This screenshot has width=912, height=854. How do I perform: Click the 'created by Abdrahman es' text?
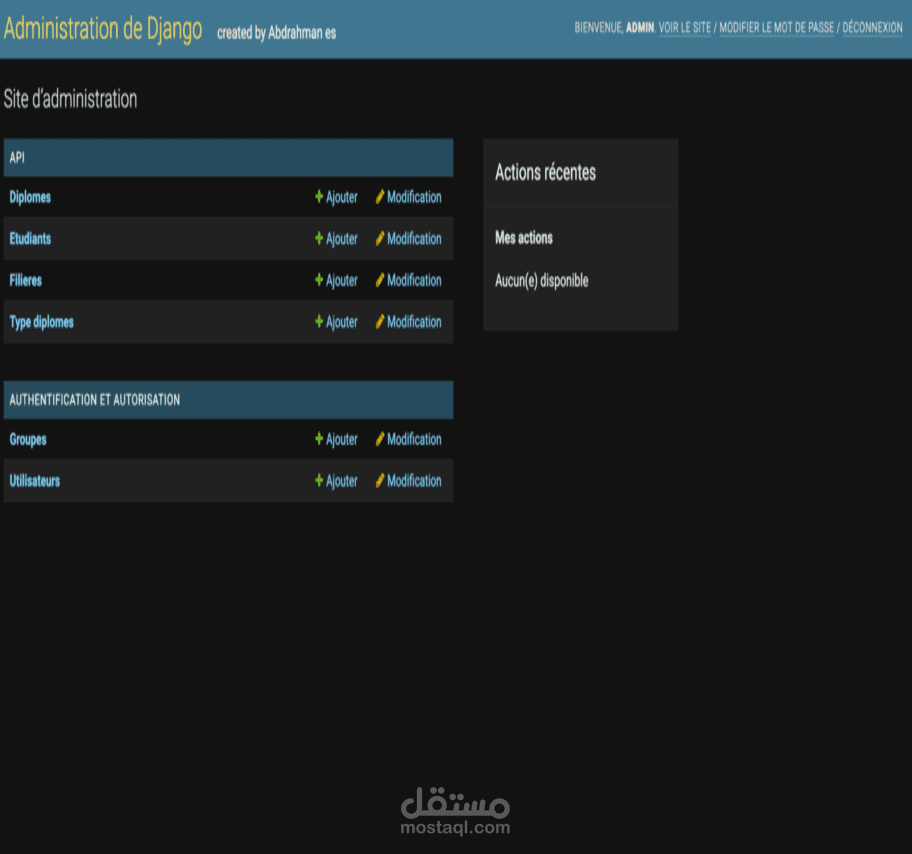tap(276, 33)
